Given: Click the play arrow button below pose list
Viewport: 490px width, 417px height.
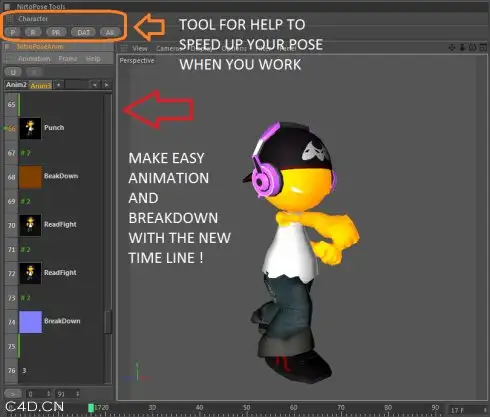Looking at the screenshot, I should 13,394.
